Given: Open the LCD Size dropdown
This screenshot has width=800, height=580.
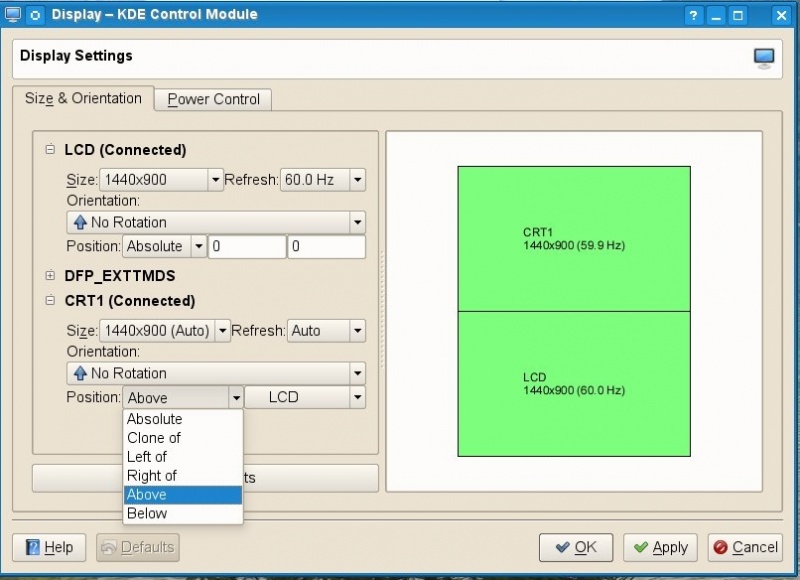Looking at the screenshot, I should [x=161, y=180].
